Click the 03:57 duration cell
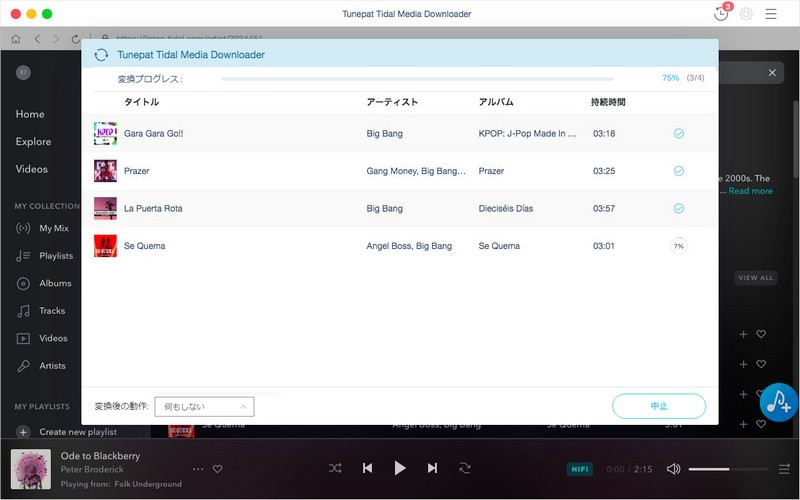 click(604, 208)
